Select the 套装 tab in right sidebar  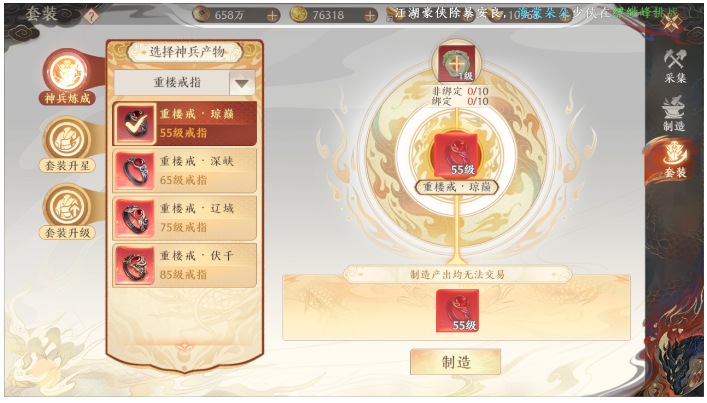tap(675, 161)
